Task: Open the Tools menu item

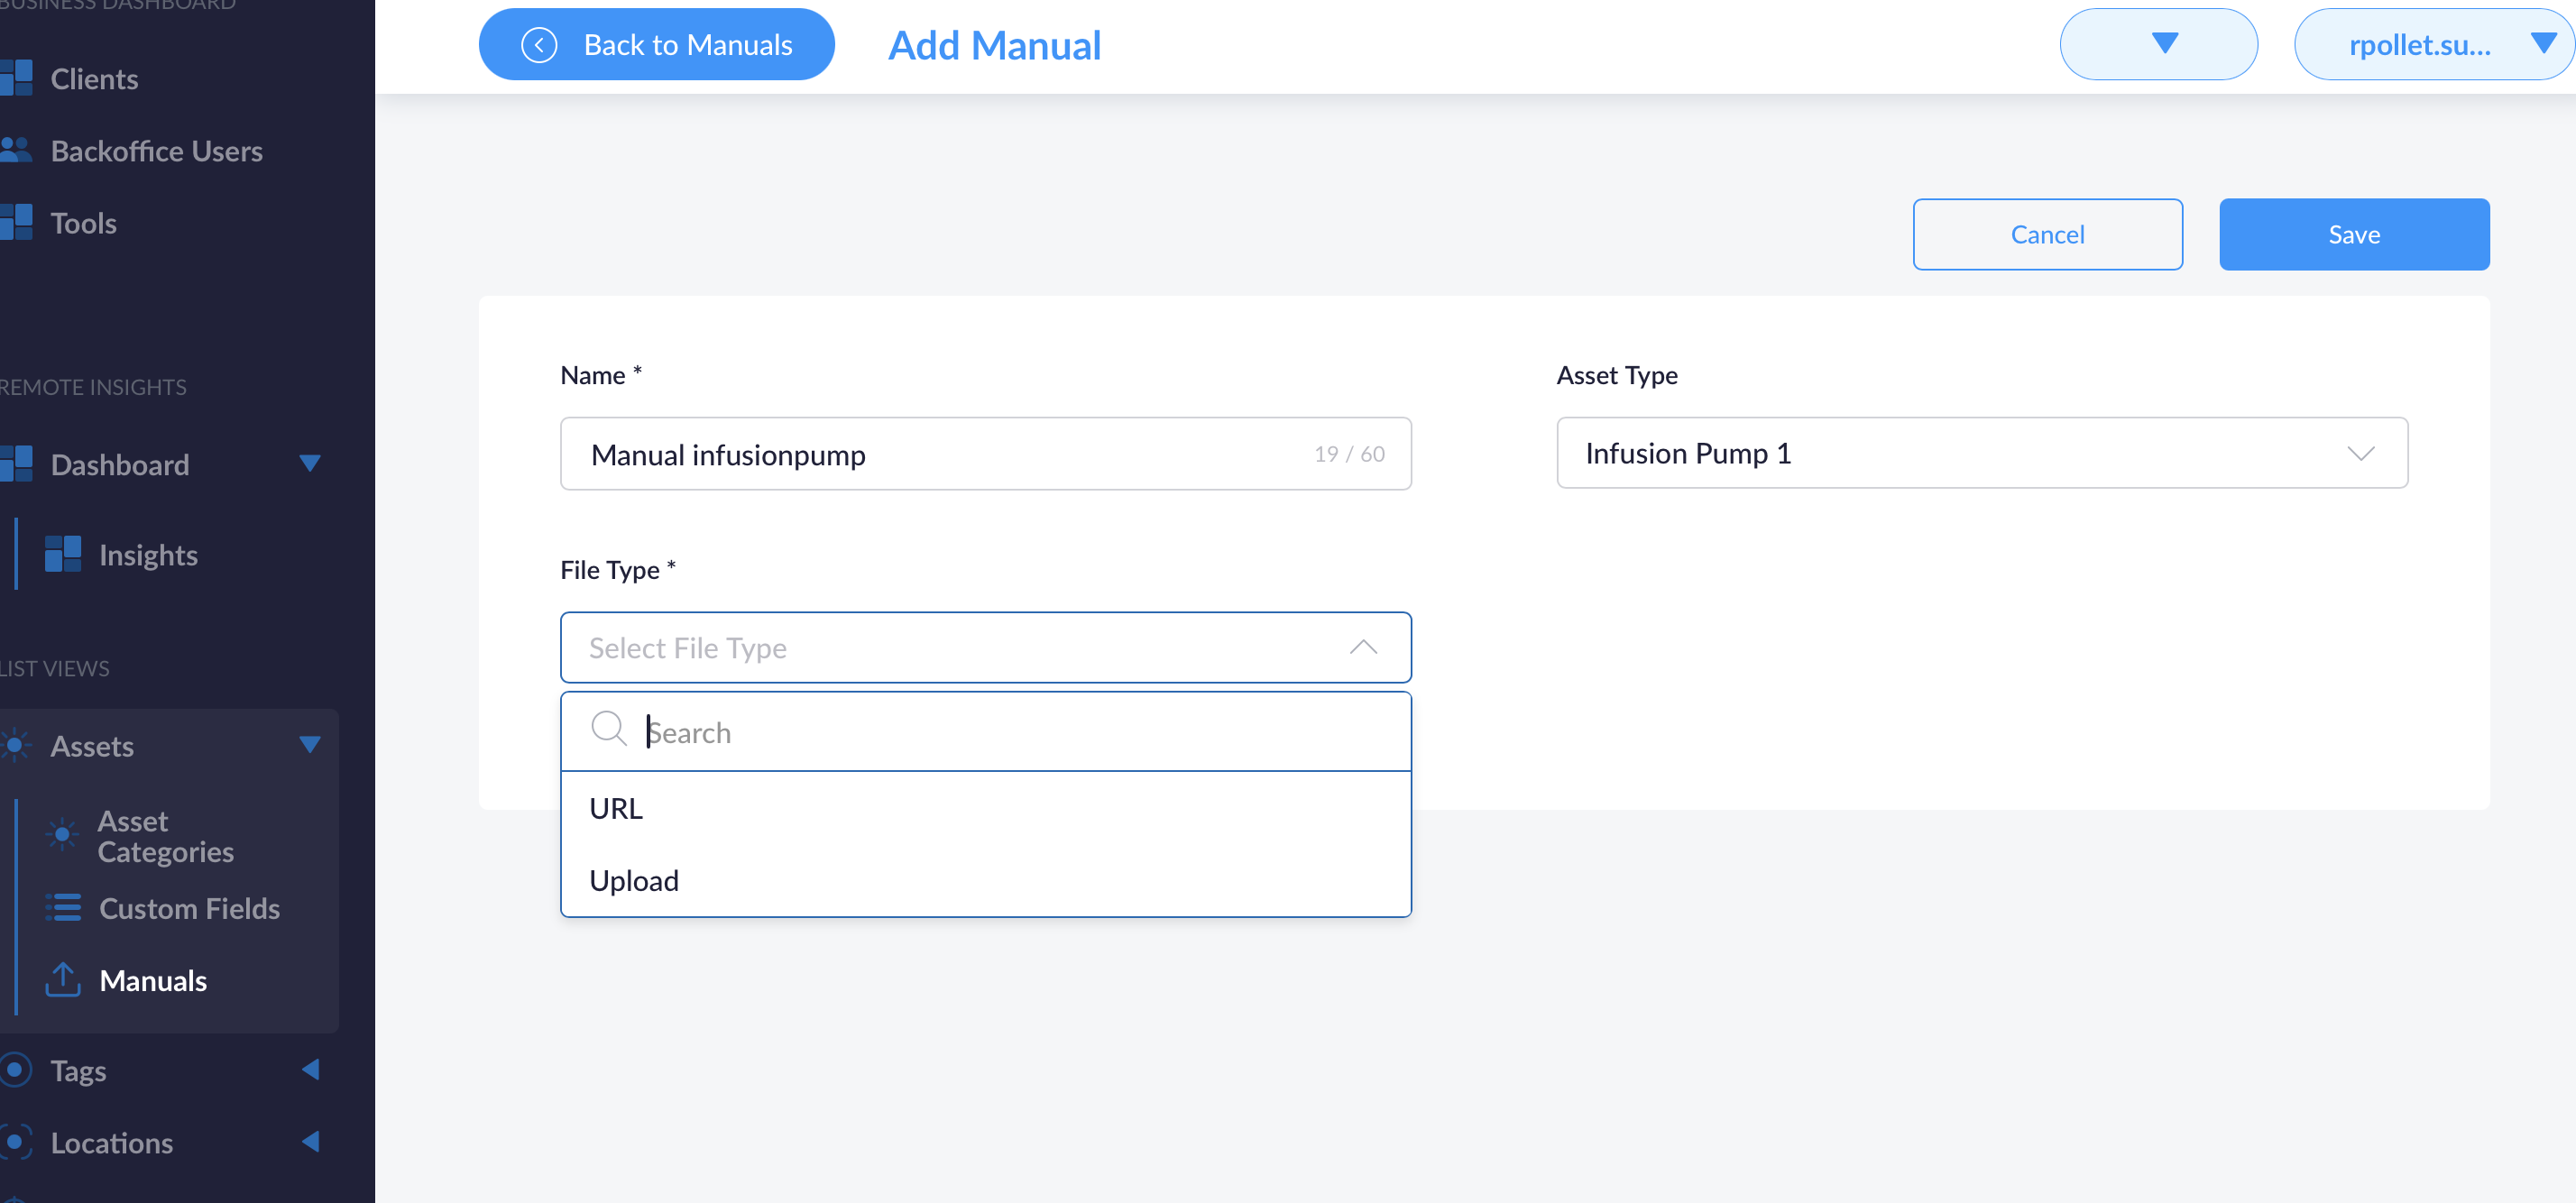Action: coord(83,222)
